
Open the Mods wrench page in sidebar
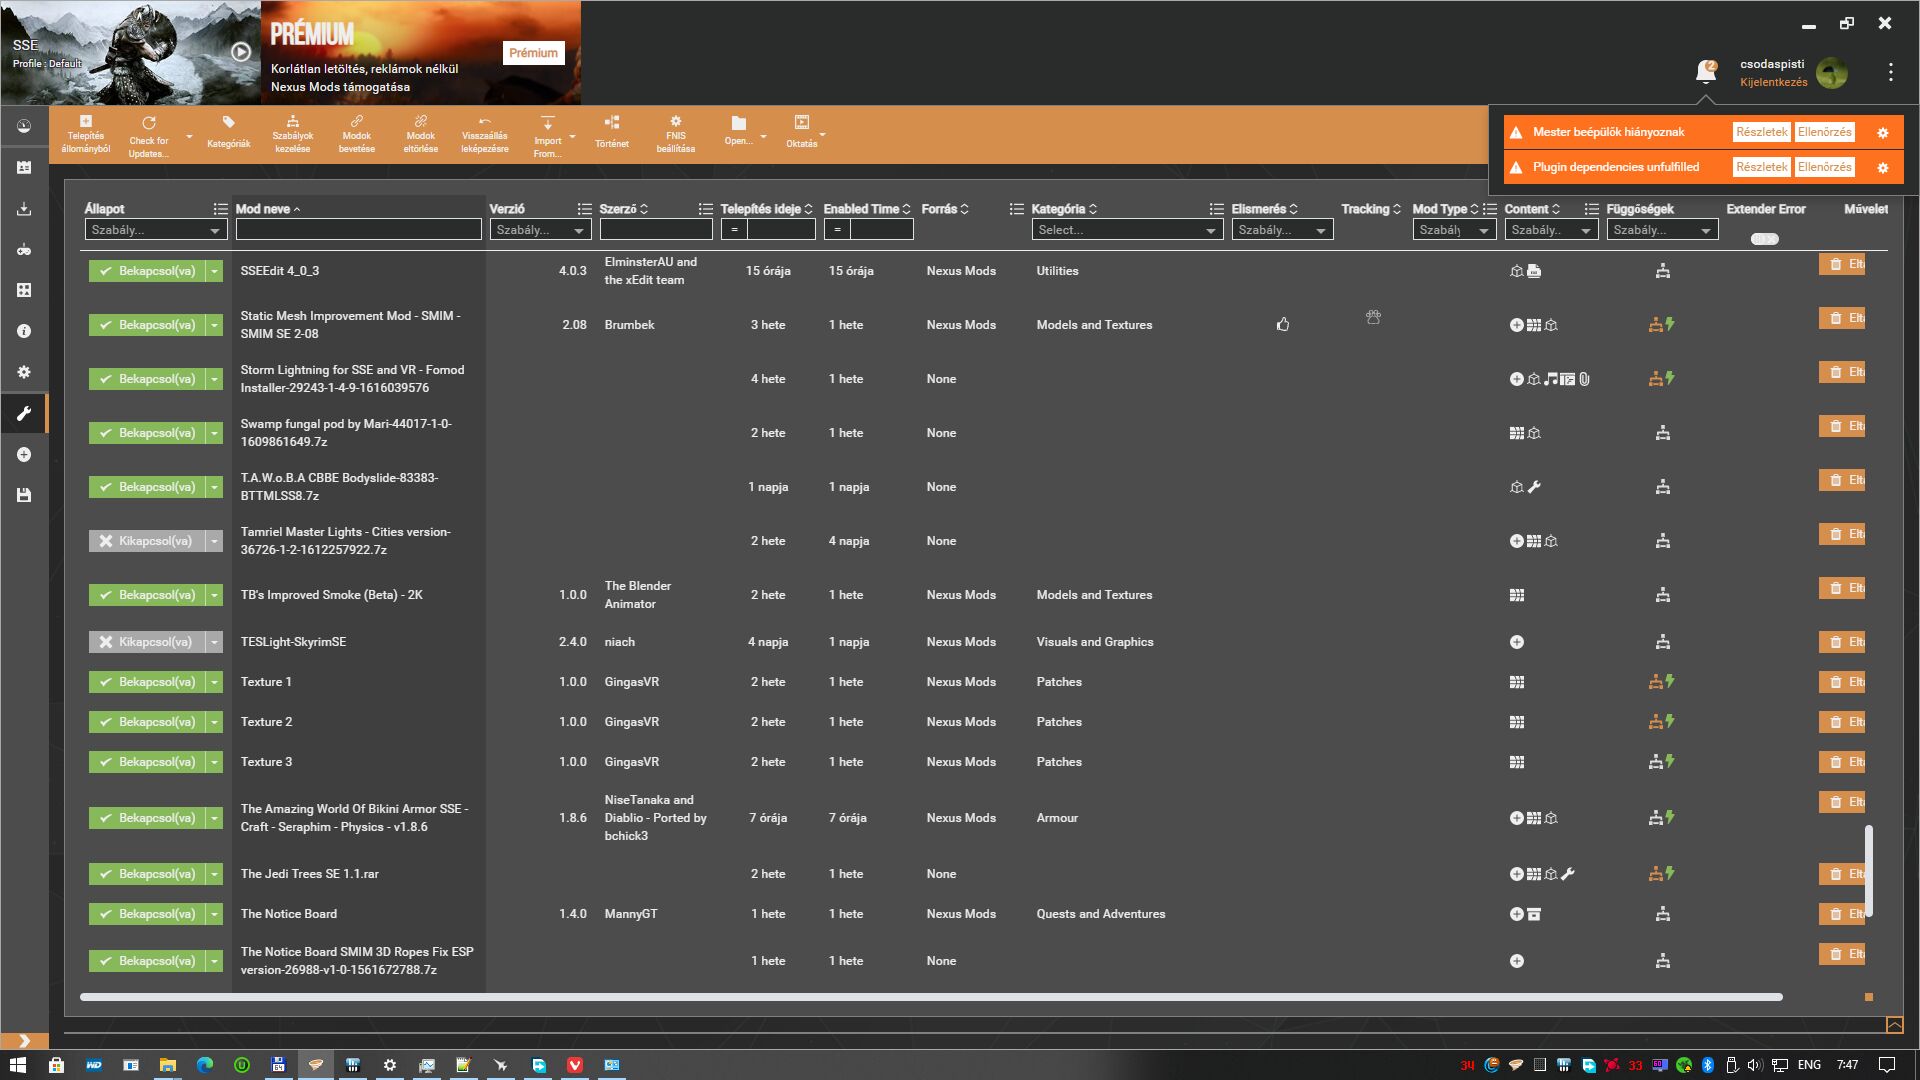pos(24,413)
